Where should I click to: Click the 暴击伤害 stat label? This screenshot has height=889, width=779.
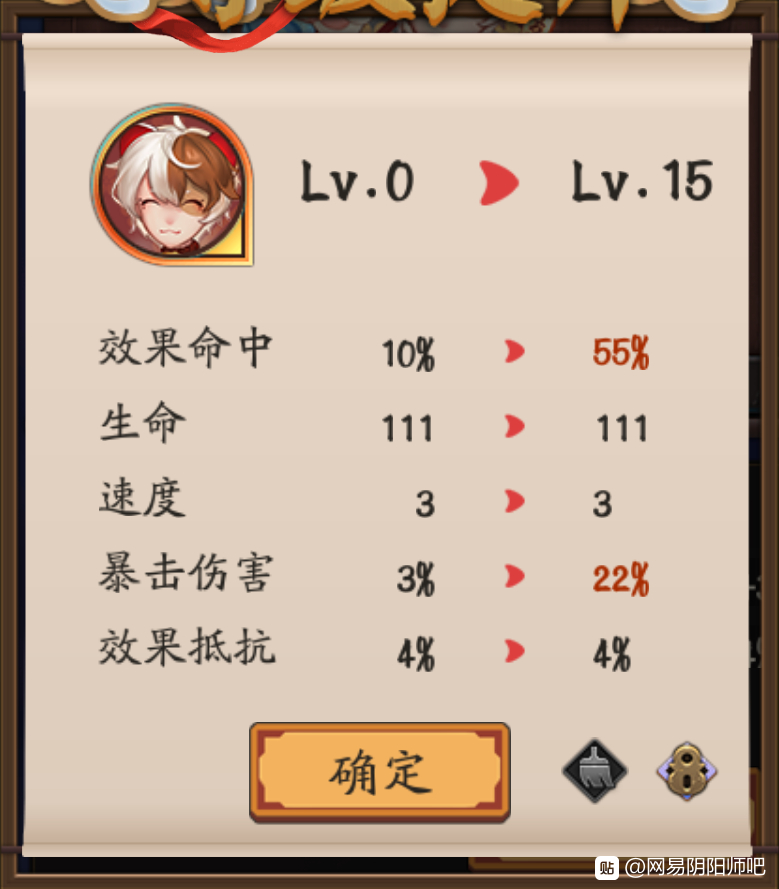pyautogui.click(x=186, y=573)
